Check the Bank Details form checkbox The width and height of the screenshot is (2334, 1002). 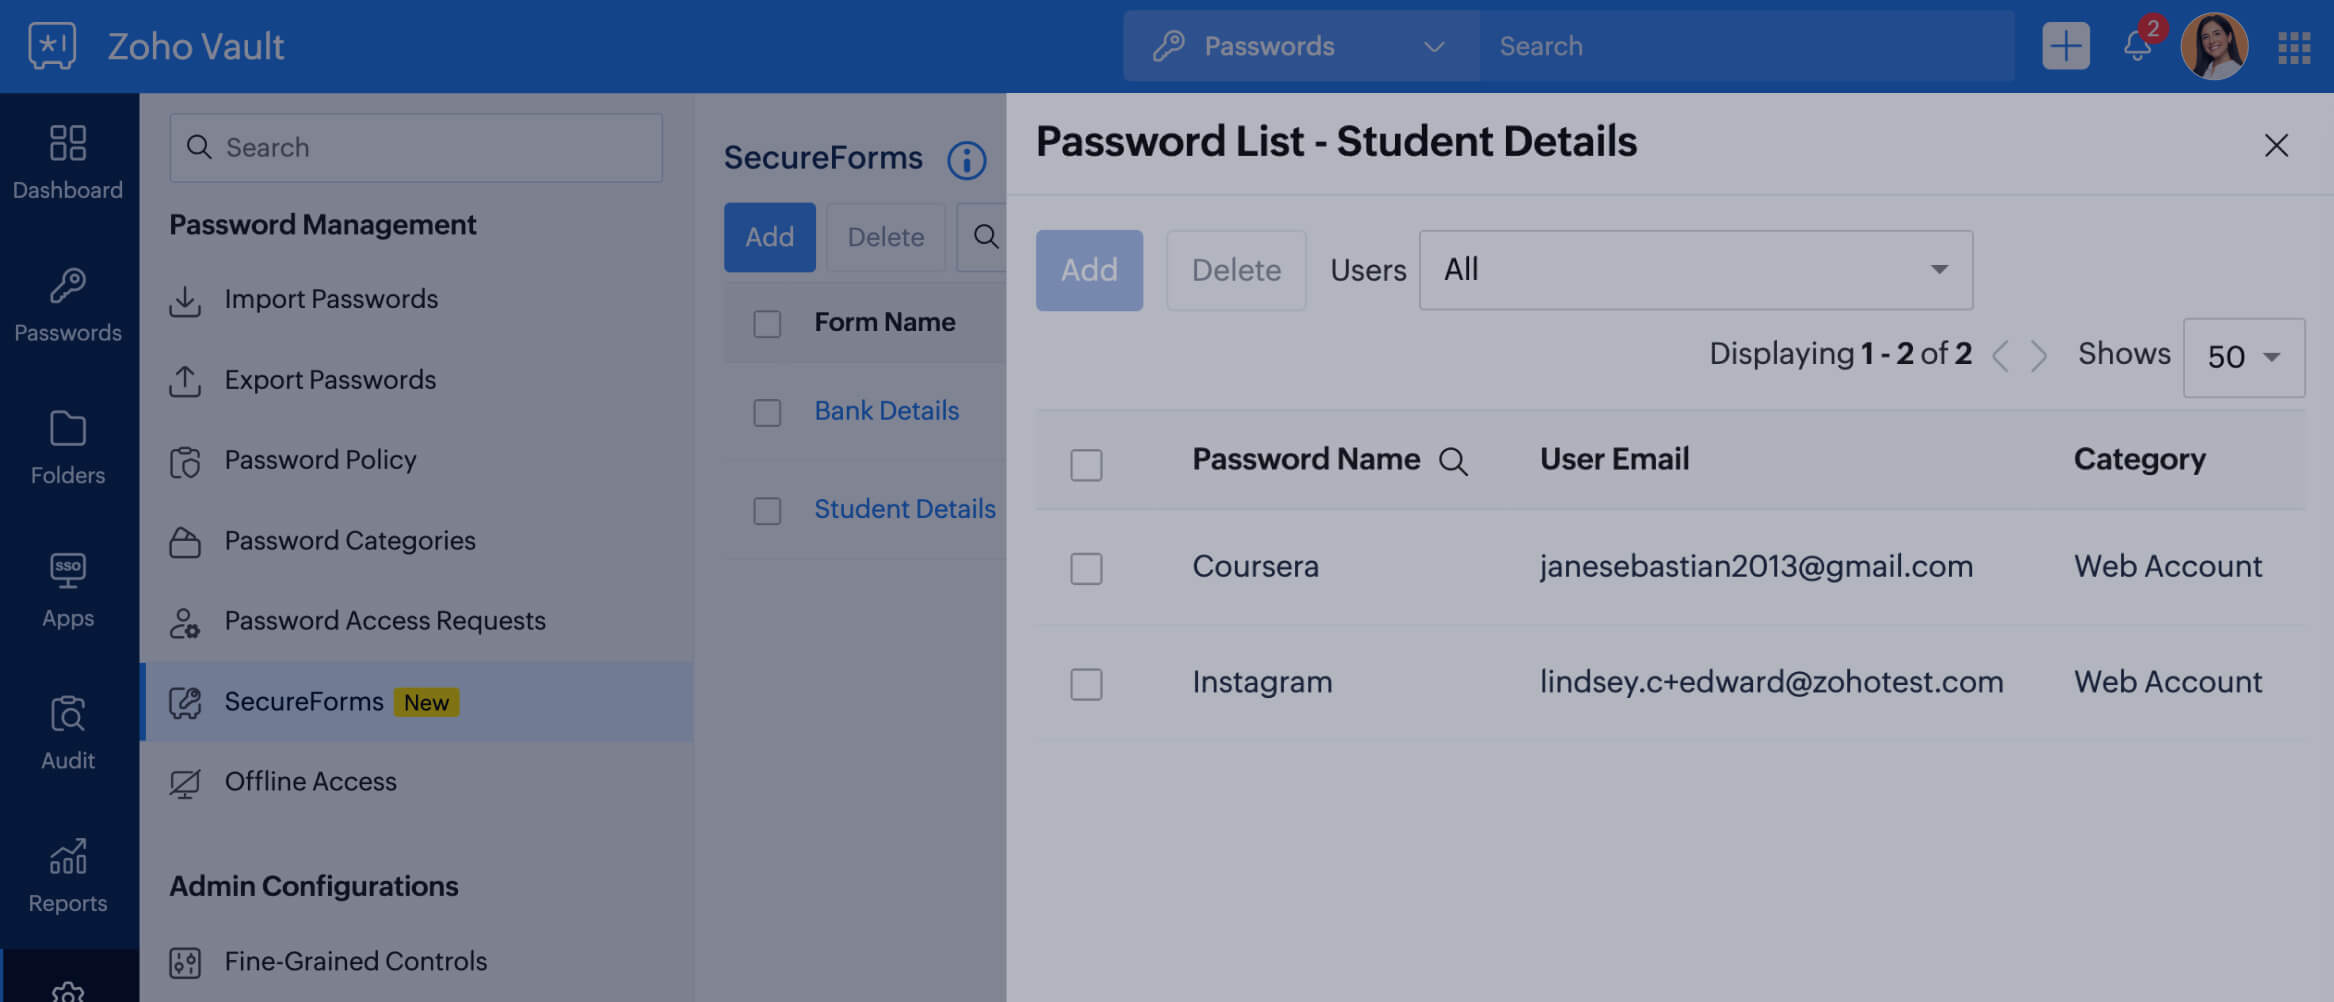click(x=767, y=412)
